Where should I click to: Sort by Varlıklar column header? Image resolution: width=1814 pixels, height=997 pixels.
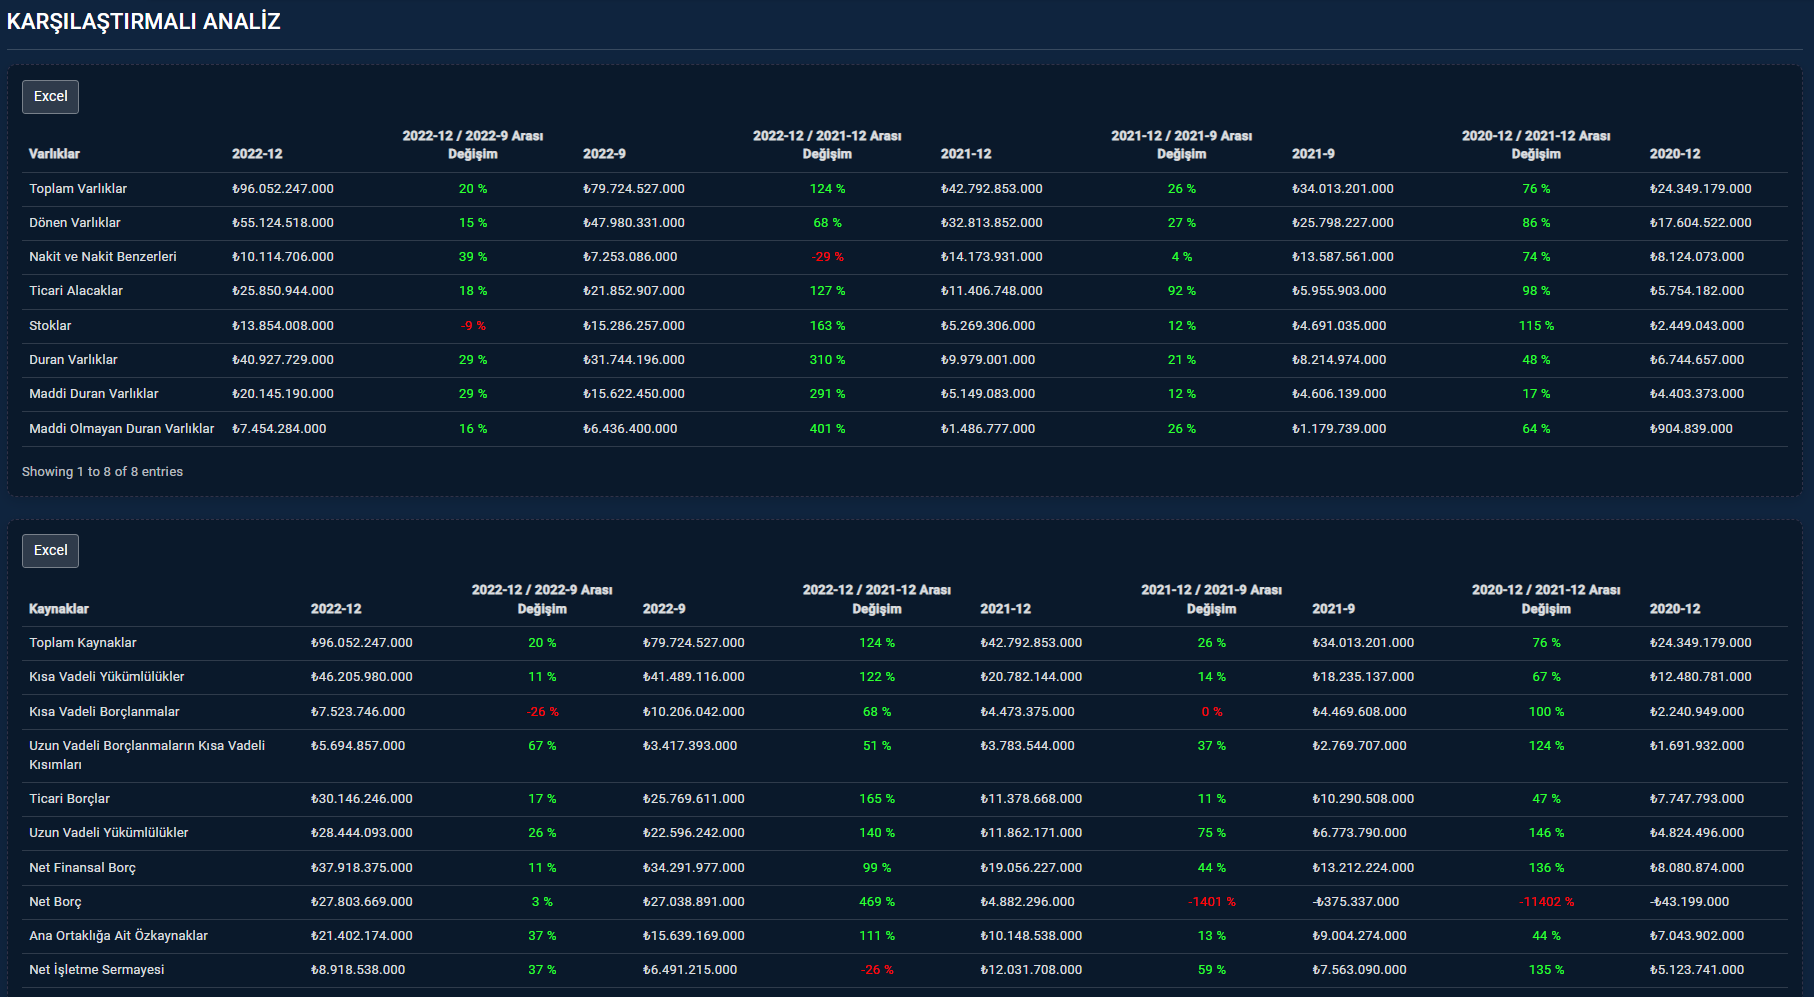coord(54,154)
